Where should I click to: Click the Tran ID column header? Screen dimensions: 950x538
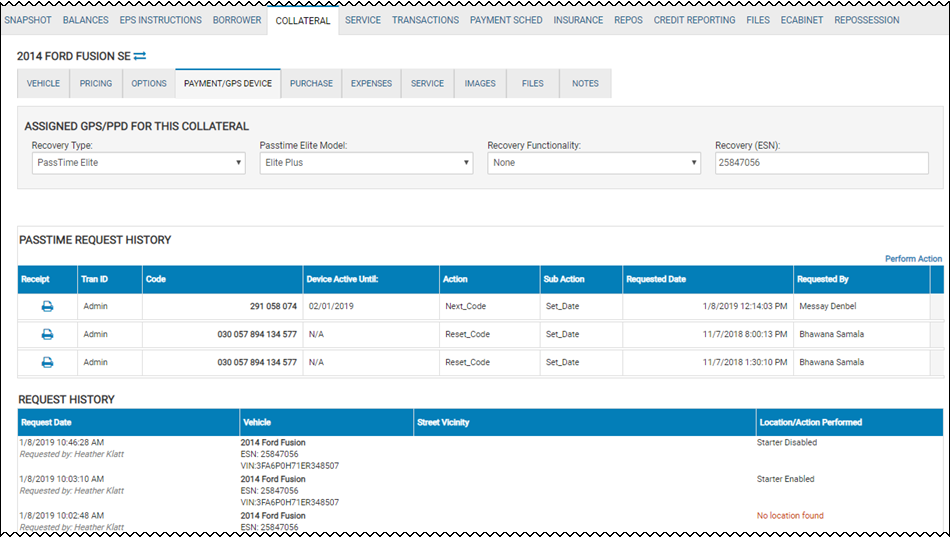(110, 279)
